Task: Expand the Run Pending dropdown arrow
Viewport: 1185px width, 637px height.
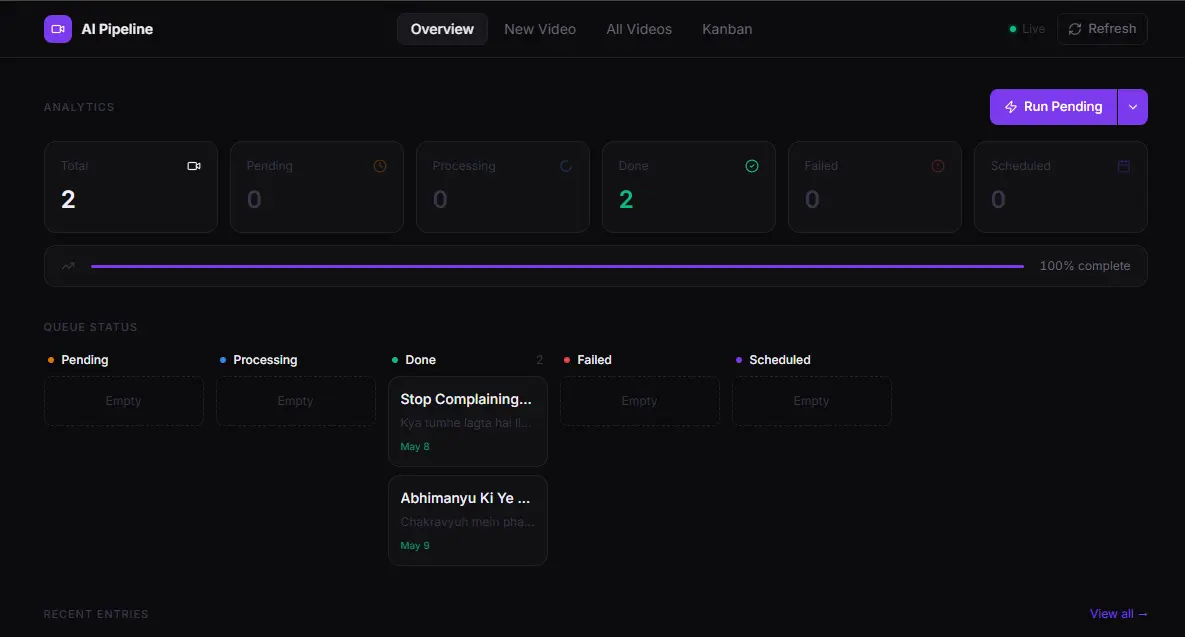Action: [x=1133, y=107]
